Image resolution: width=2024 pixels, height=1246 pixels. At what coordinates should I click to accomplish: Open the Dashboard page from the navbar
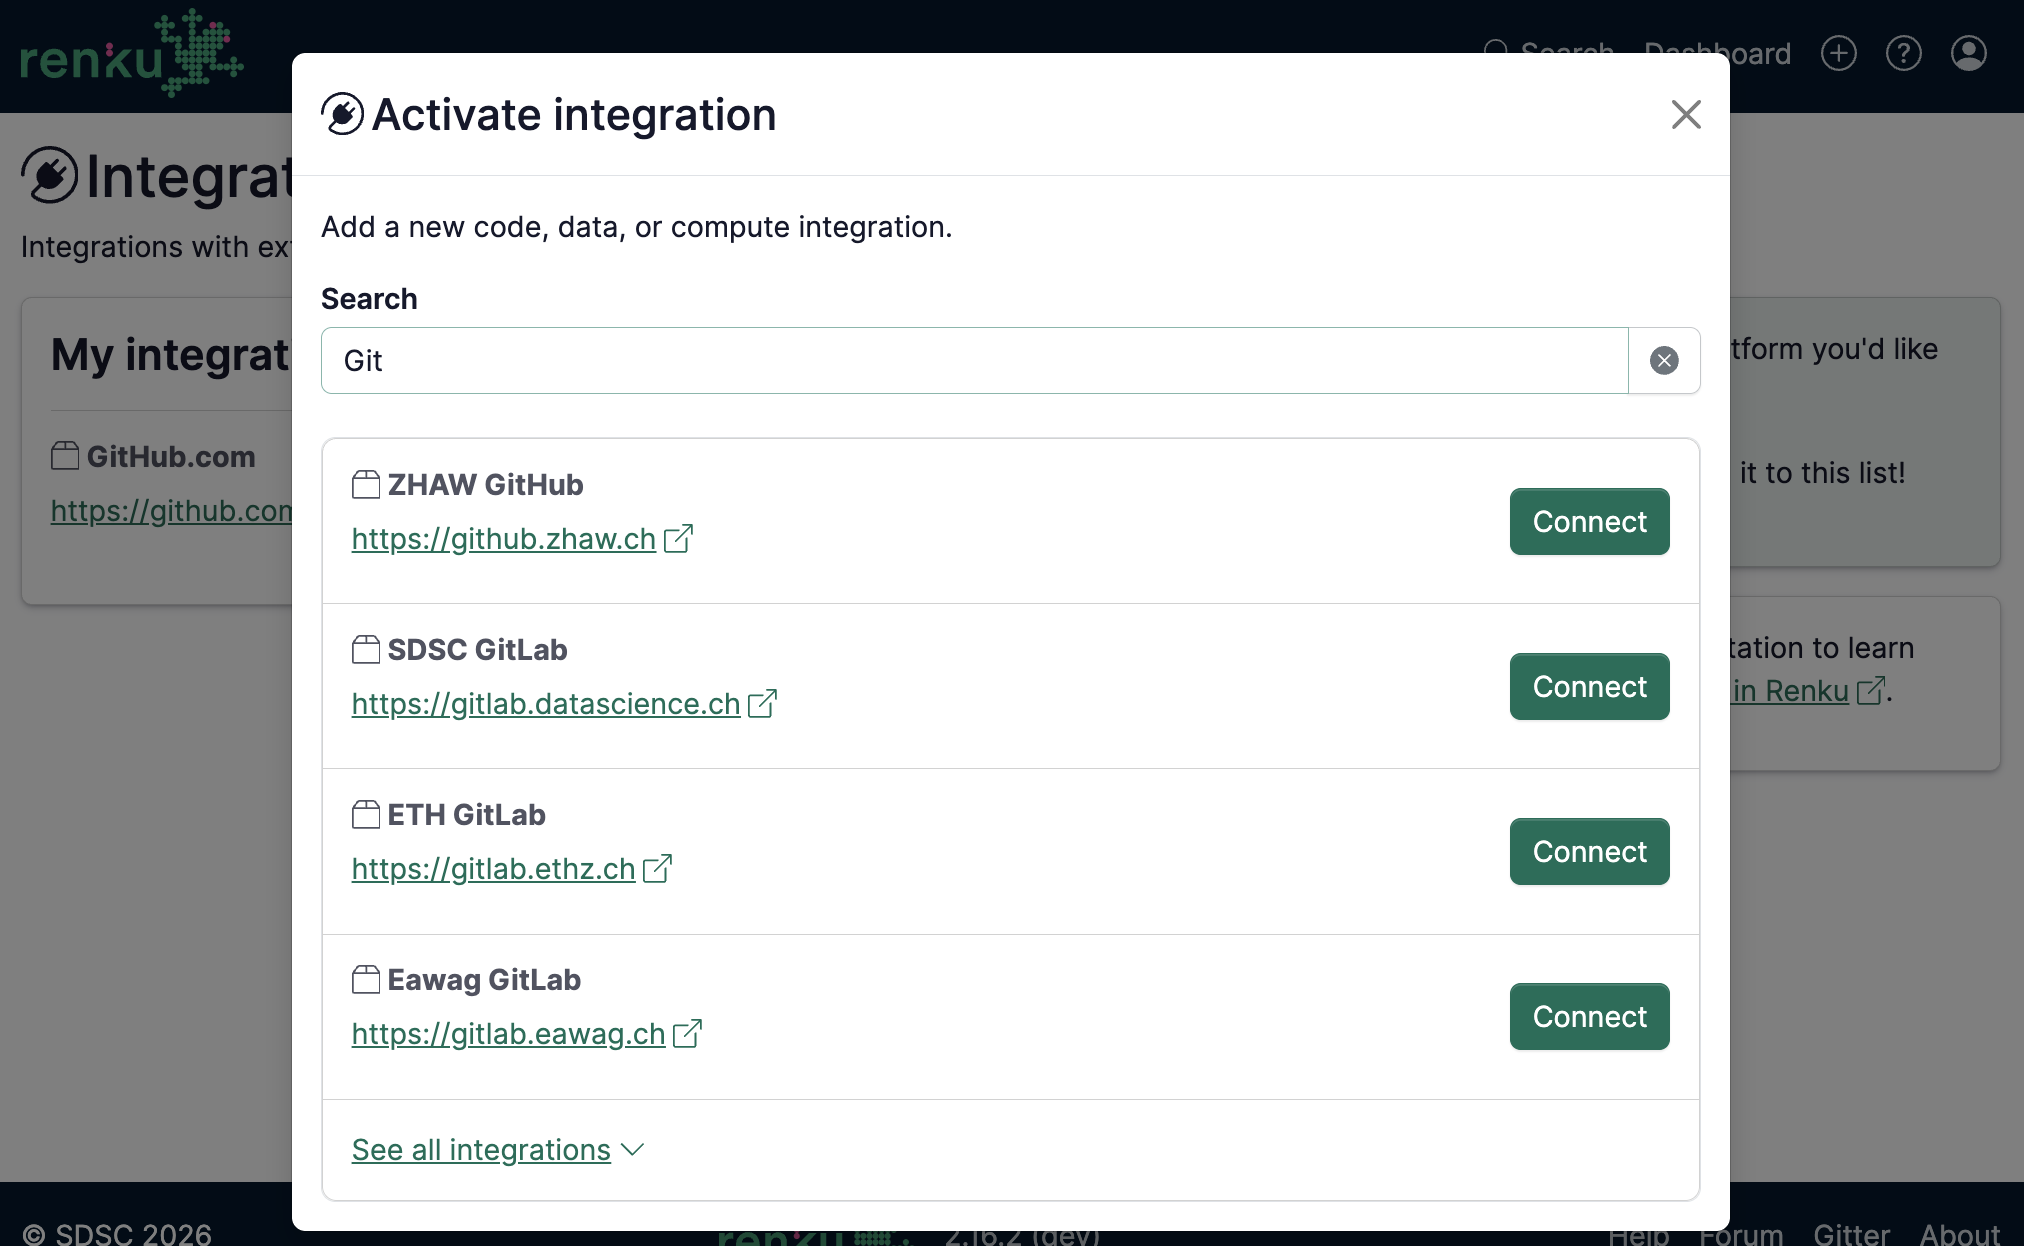pos(1717,54)
